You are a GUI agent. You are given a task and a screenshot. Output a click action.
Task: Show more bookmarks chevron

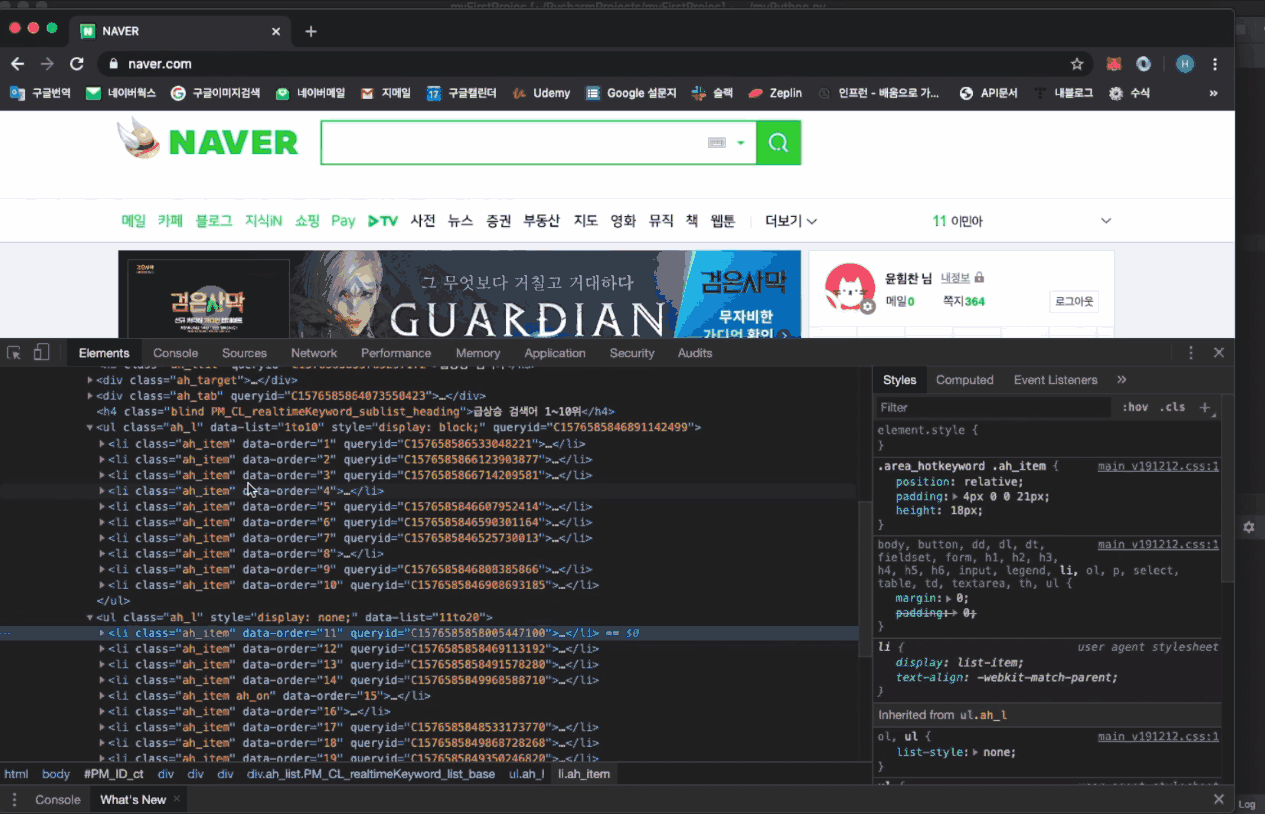(1213, 93)
